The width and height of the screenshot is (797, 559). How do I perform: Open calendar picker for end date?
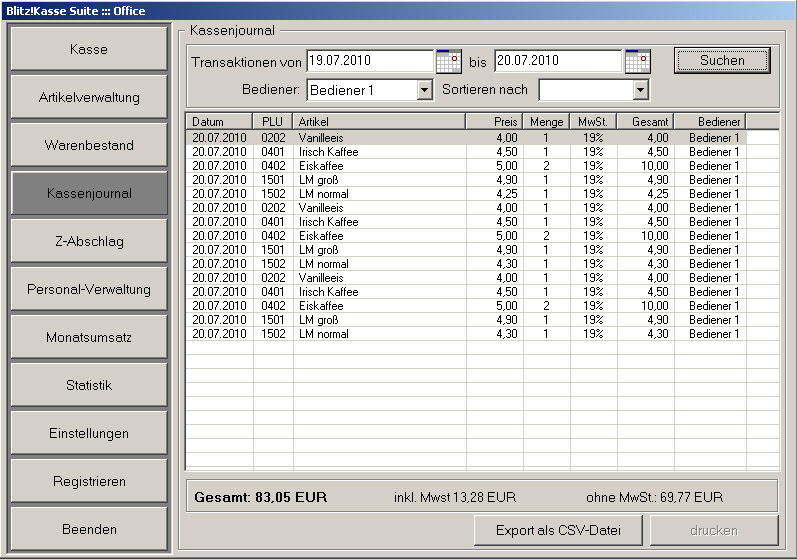point(637,61)
